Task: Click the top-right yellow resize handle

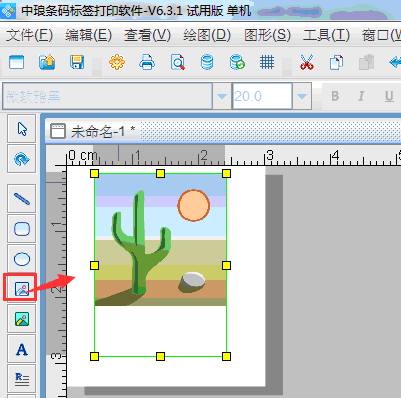Action: point(226,173)
